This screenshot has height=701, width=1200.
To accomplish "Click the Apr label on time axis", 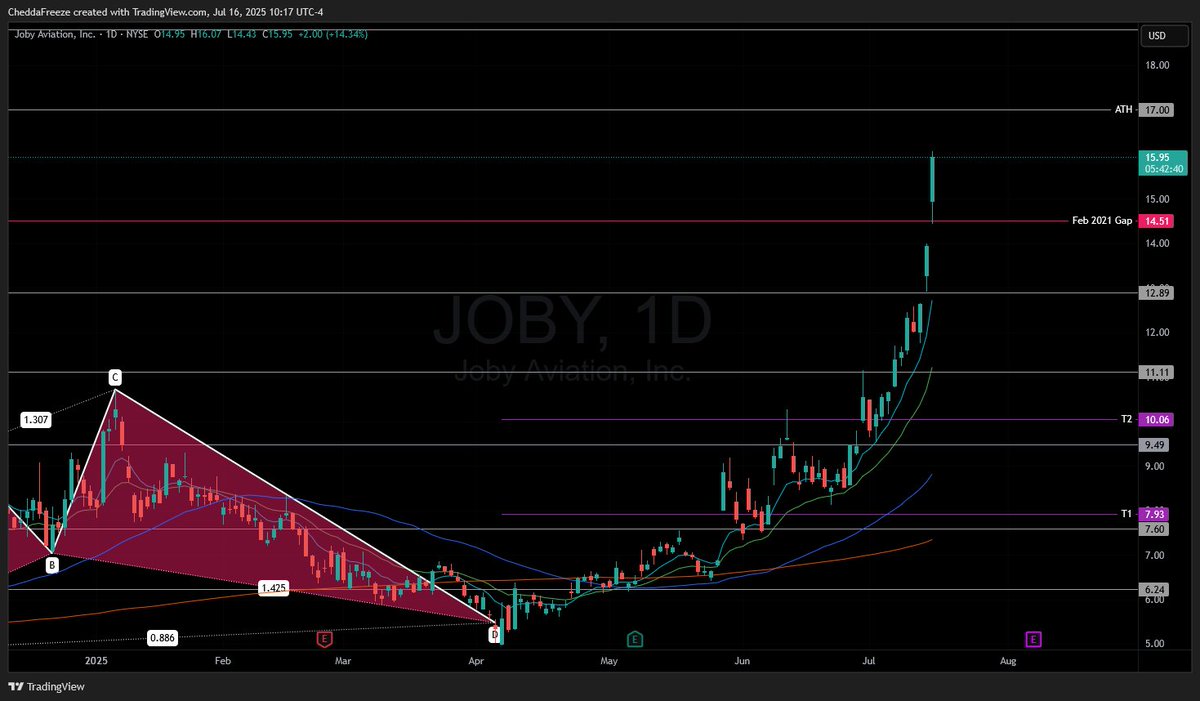I will [x=476, y=661].
